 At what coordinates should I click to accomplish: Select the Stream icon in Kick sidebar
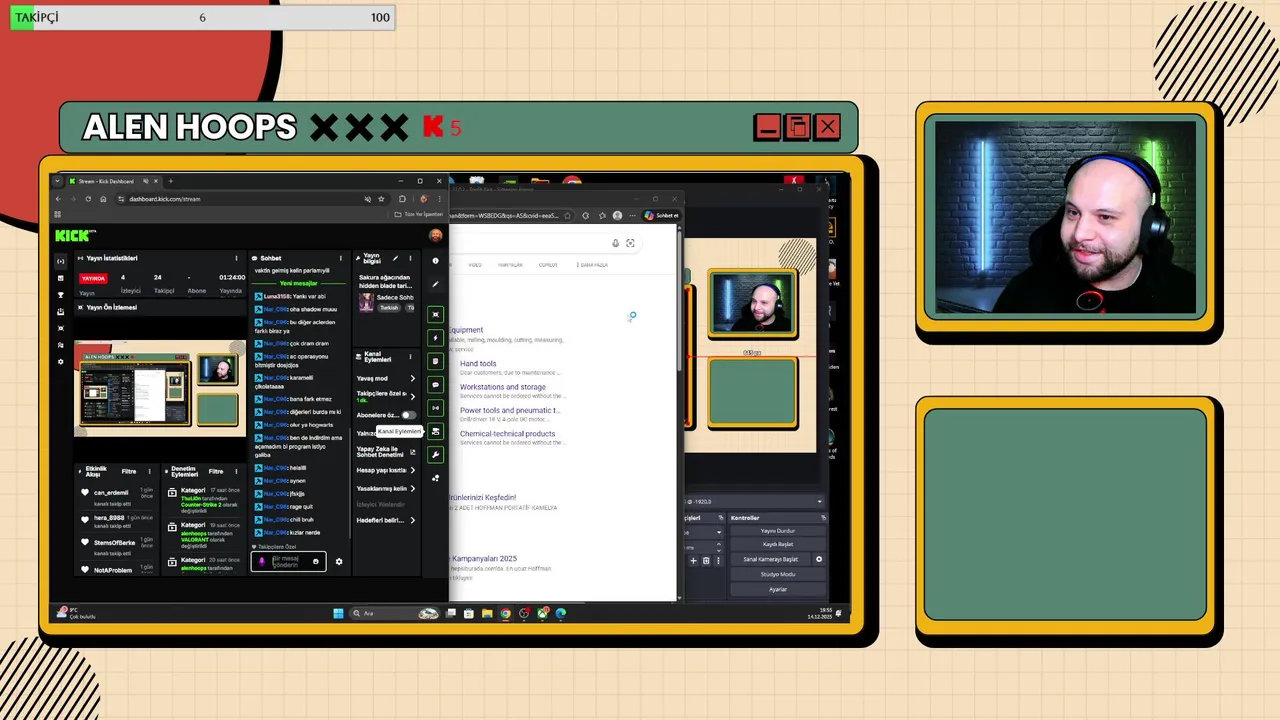61,261
